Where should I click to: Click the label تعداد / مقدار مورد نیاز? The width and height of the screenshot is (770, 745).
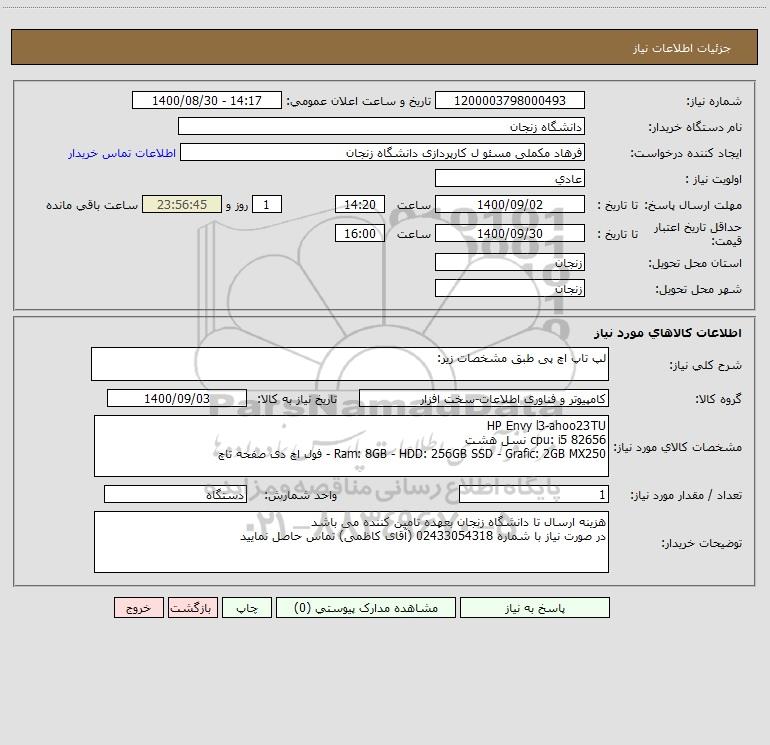(686, 495)
